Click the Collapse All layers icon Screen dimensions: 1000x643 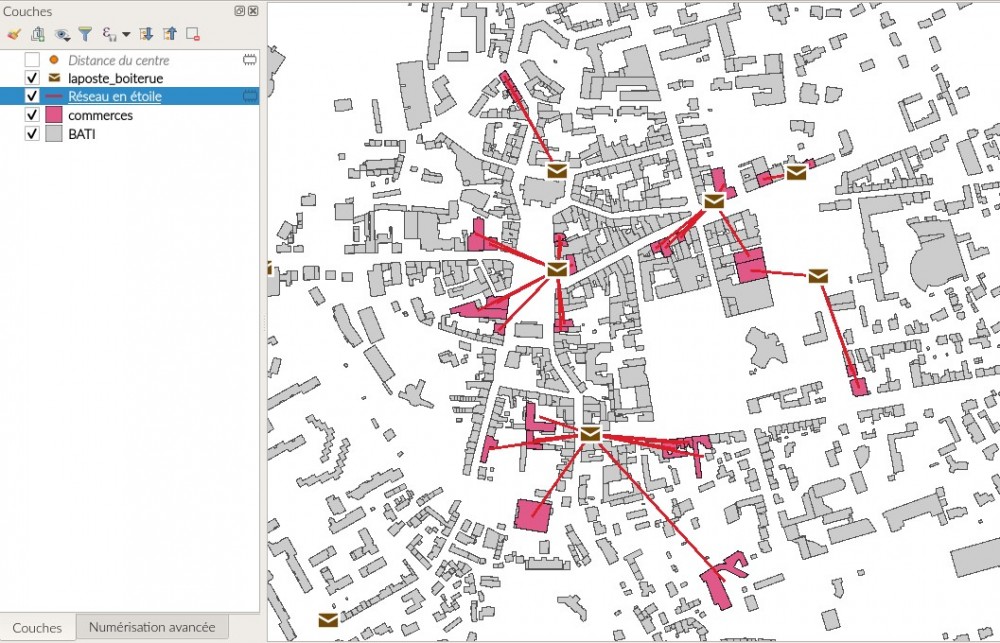coord(169,34)
